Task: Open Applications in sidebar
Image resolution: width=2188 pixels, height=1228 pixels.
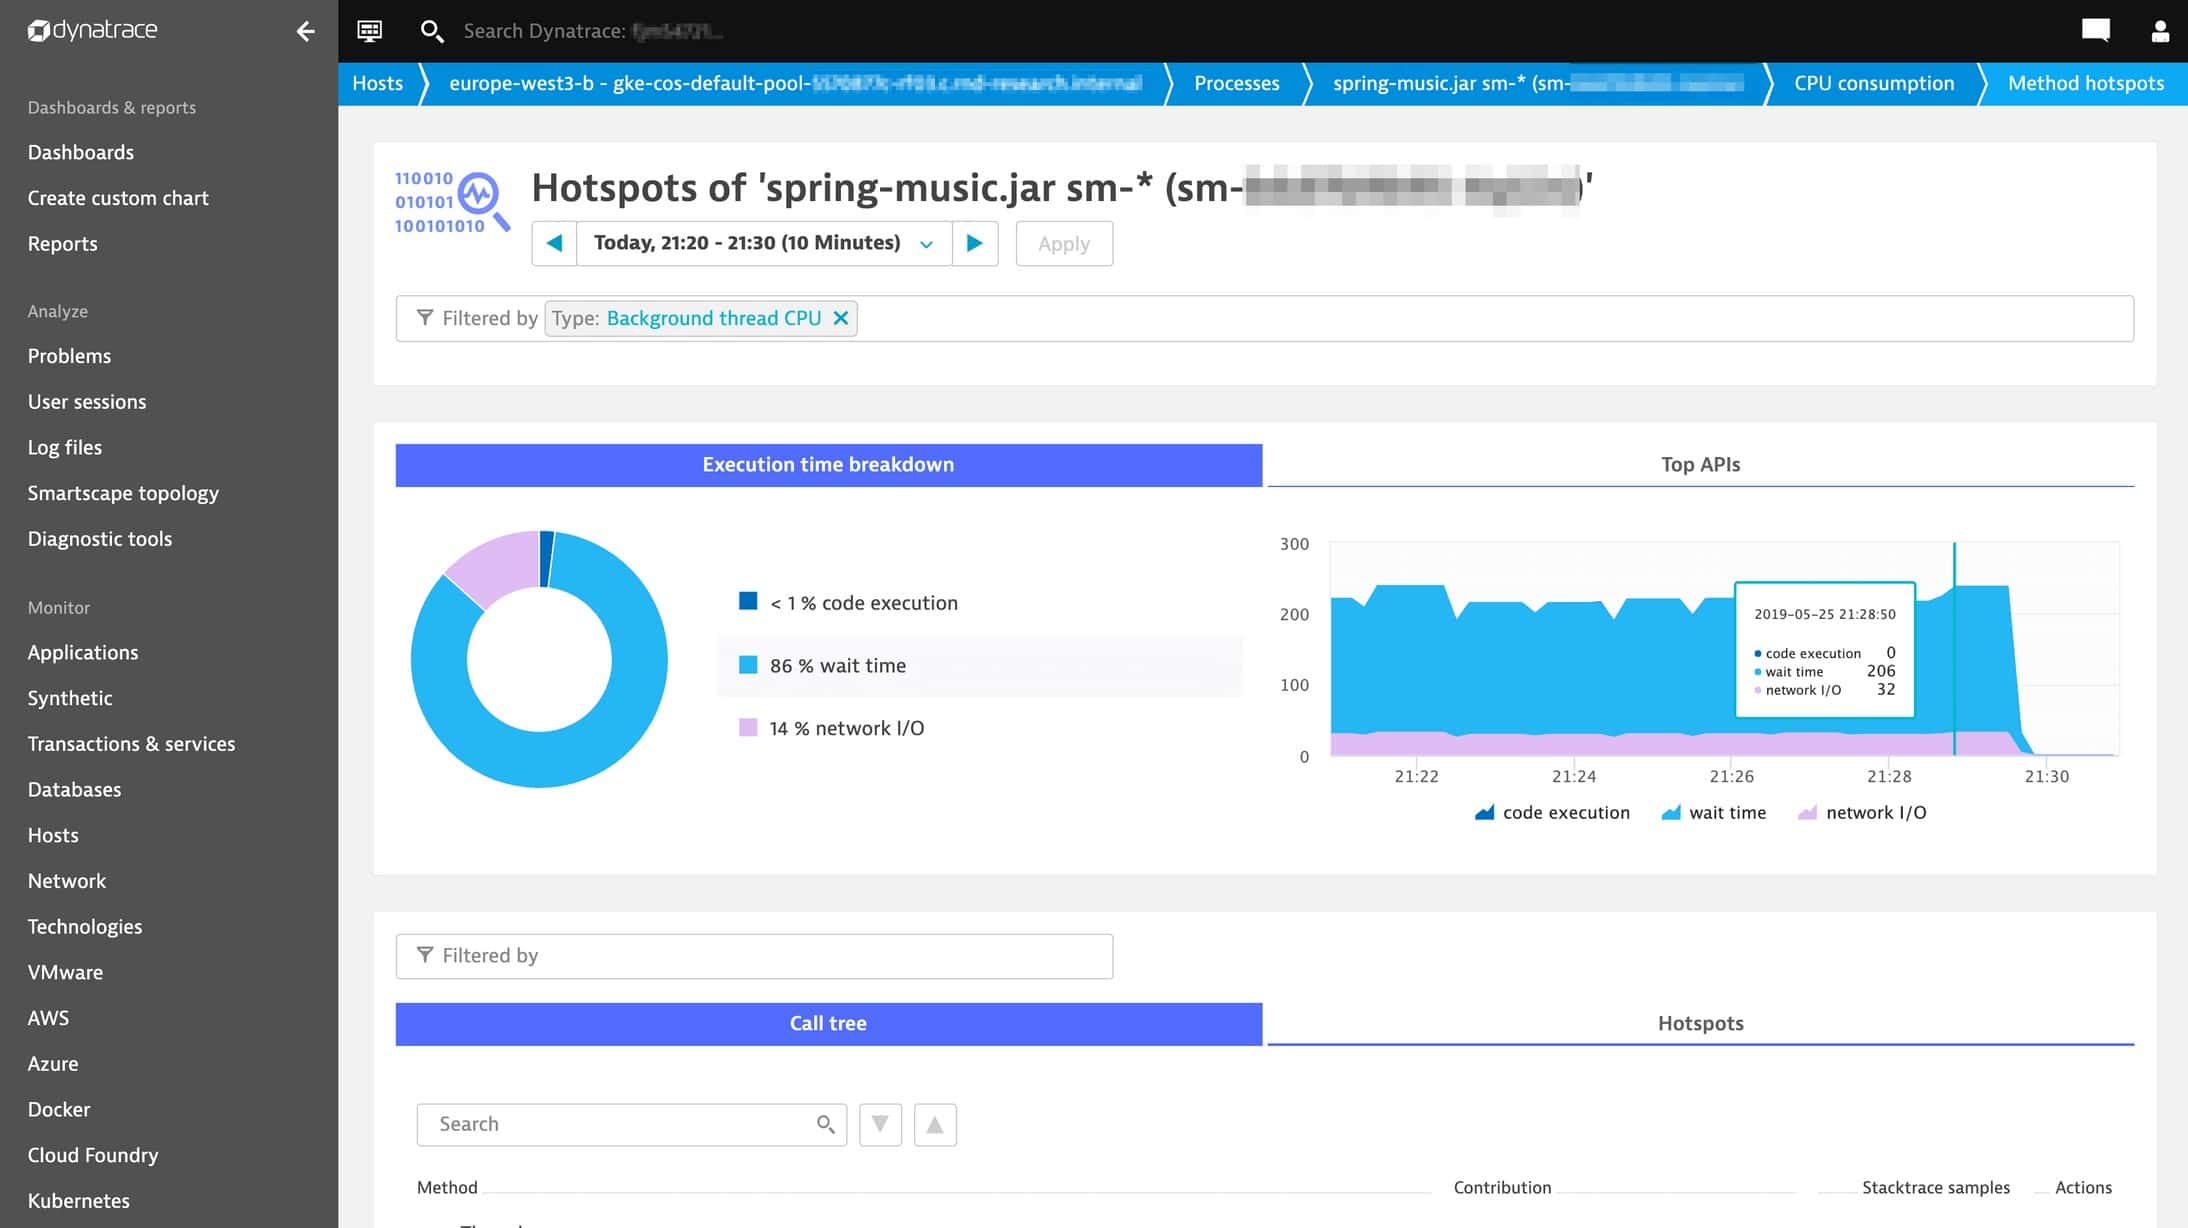Action: pyautogui.click(x=83, y=652)
